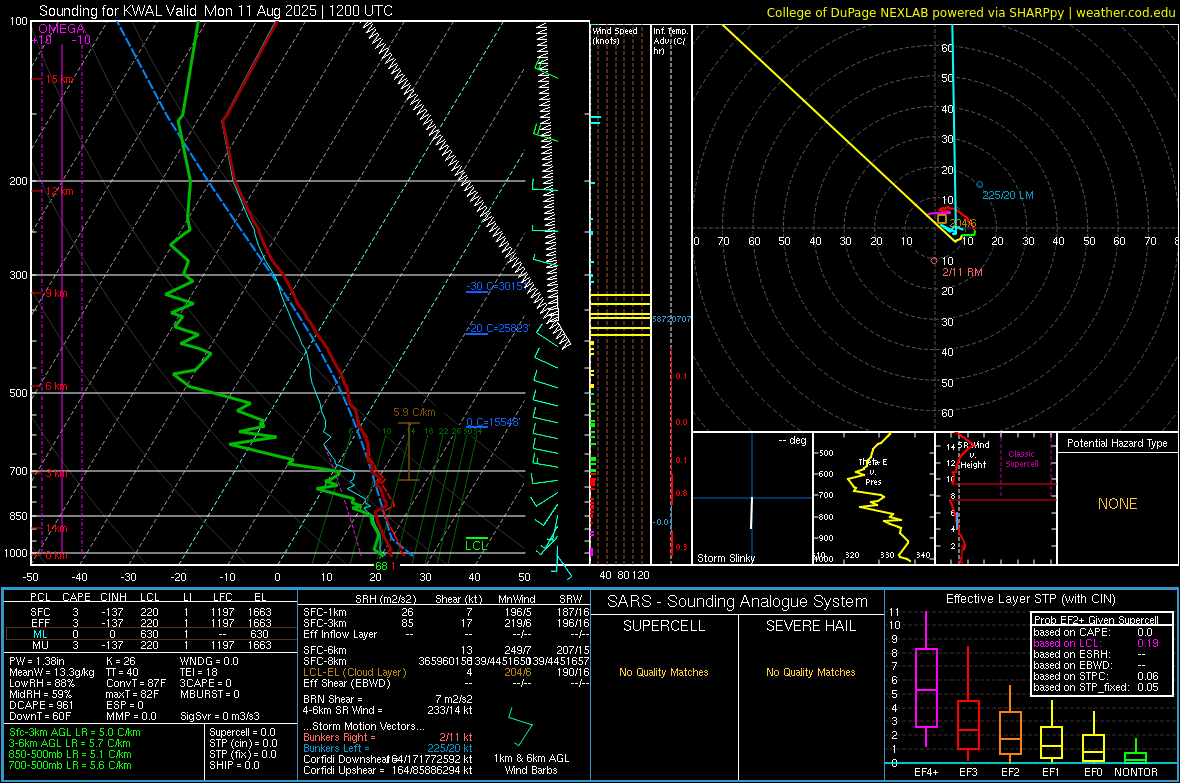The height and width of the screenshot is (783, 1180).
Task: Click the 2/11 RM hodograph label
Action: [963, 272]
